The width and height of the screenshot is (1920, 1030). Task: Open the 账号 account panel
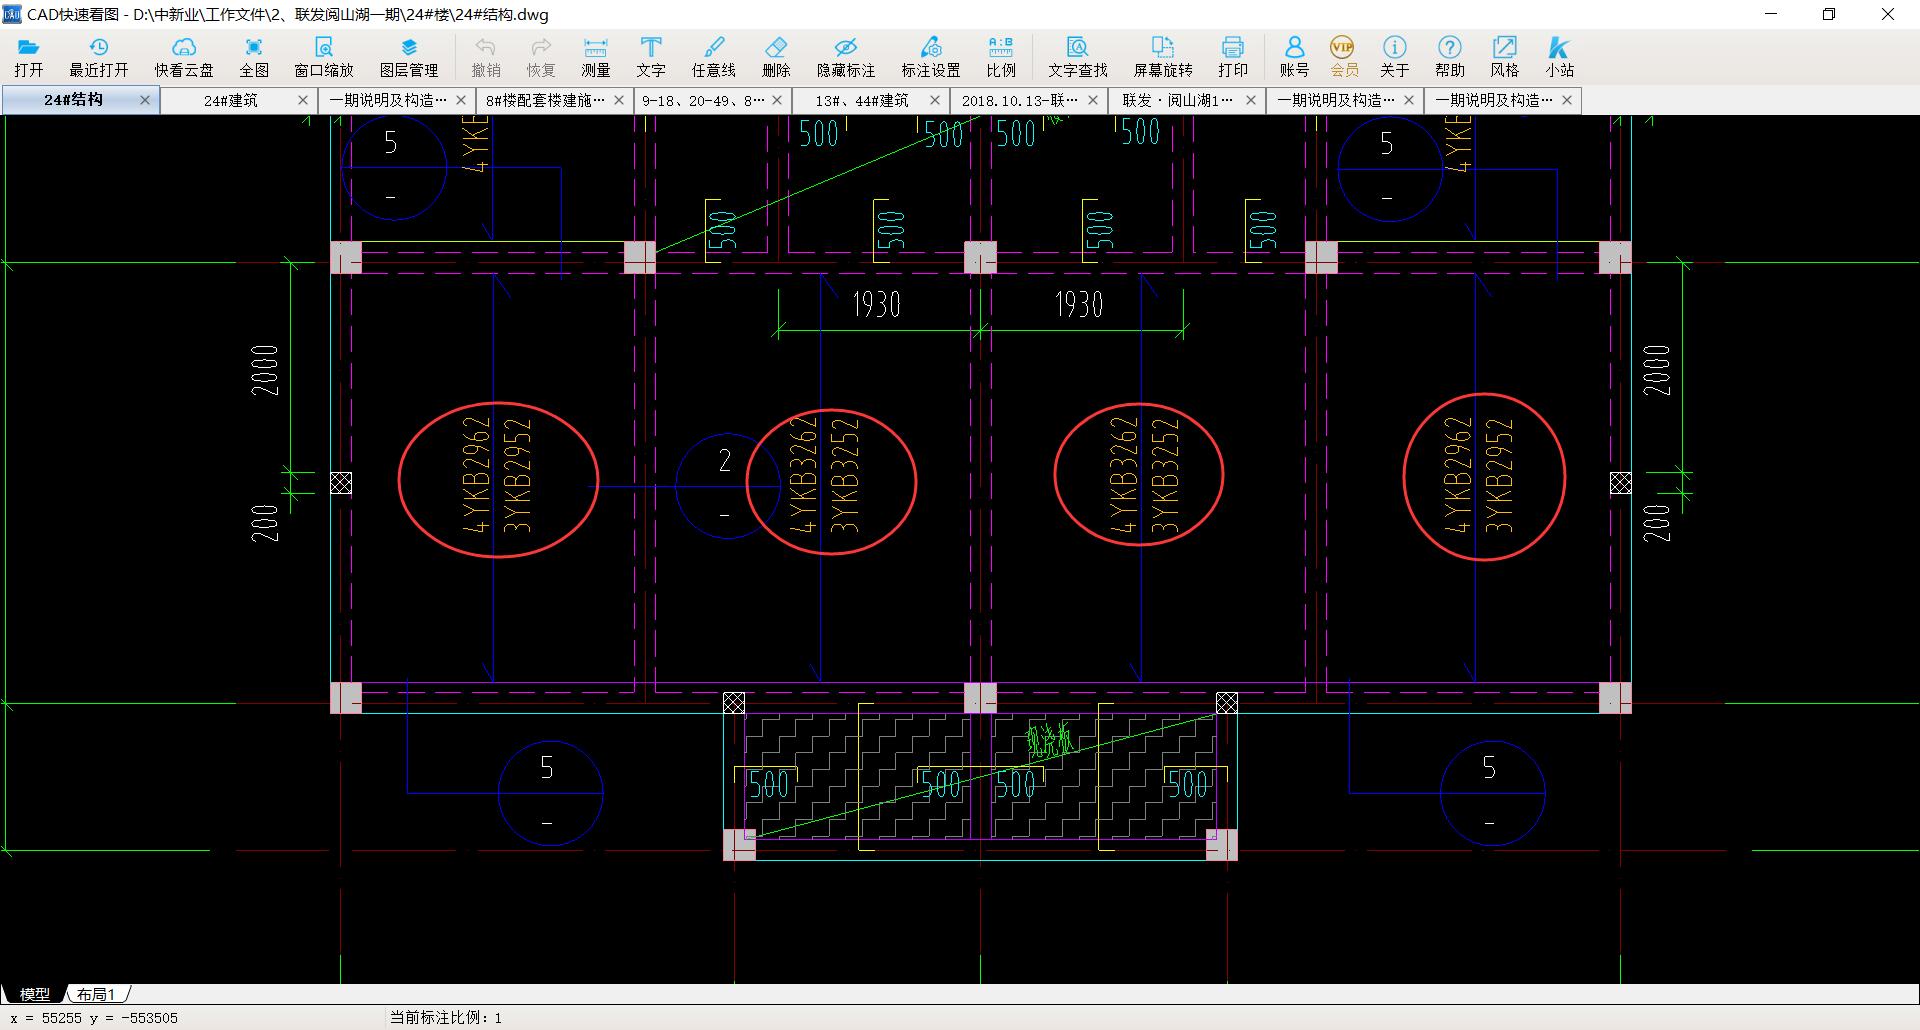[1294, 57]
